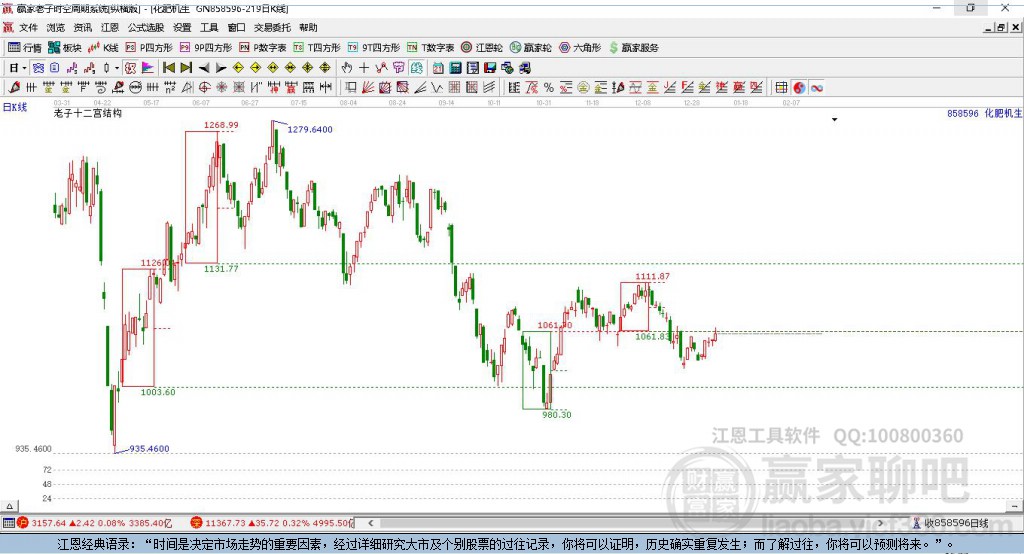This screenshot has height=554, width=1024.
Task: Open the calendar icon
Action: pos(438,68)
